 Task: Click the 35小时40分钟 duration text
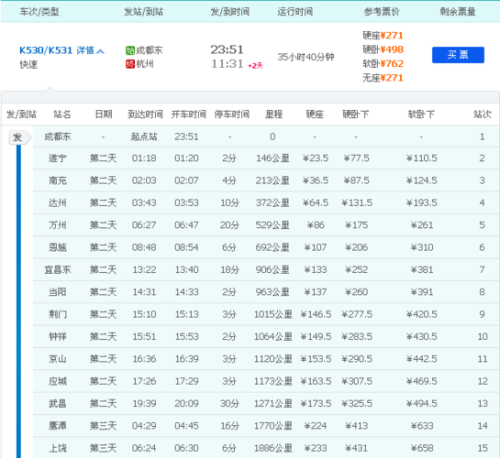coord(306,57)
